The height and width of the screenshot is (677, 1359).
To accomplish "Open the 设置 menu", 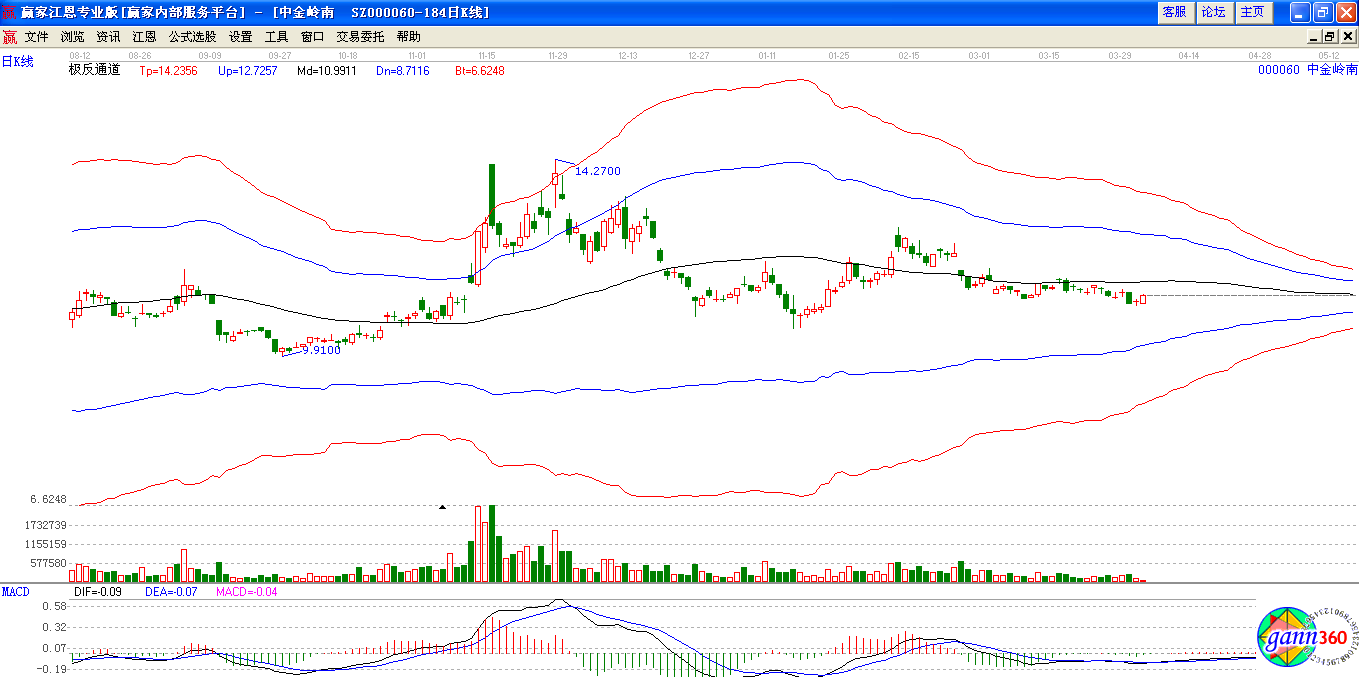I will [240, 36].
